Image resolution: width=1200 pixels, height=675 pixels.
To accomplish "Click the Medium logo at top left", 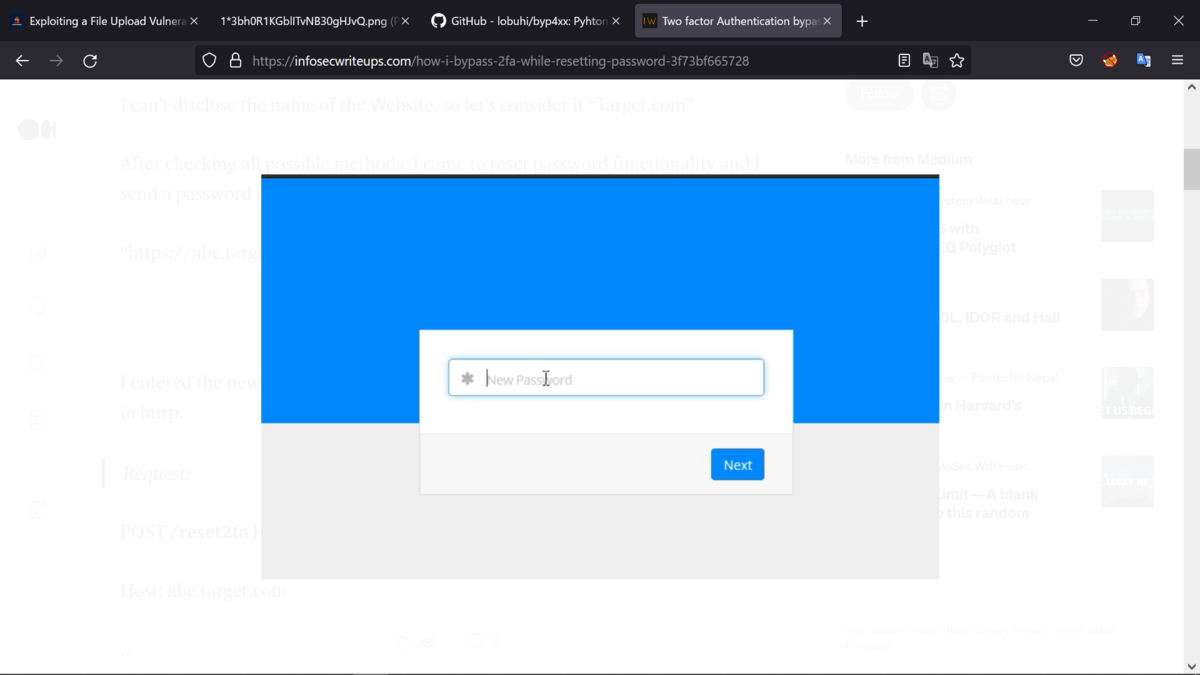I will pyautogui.click(x=36, y=129).
